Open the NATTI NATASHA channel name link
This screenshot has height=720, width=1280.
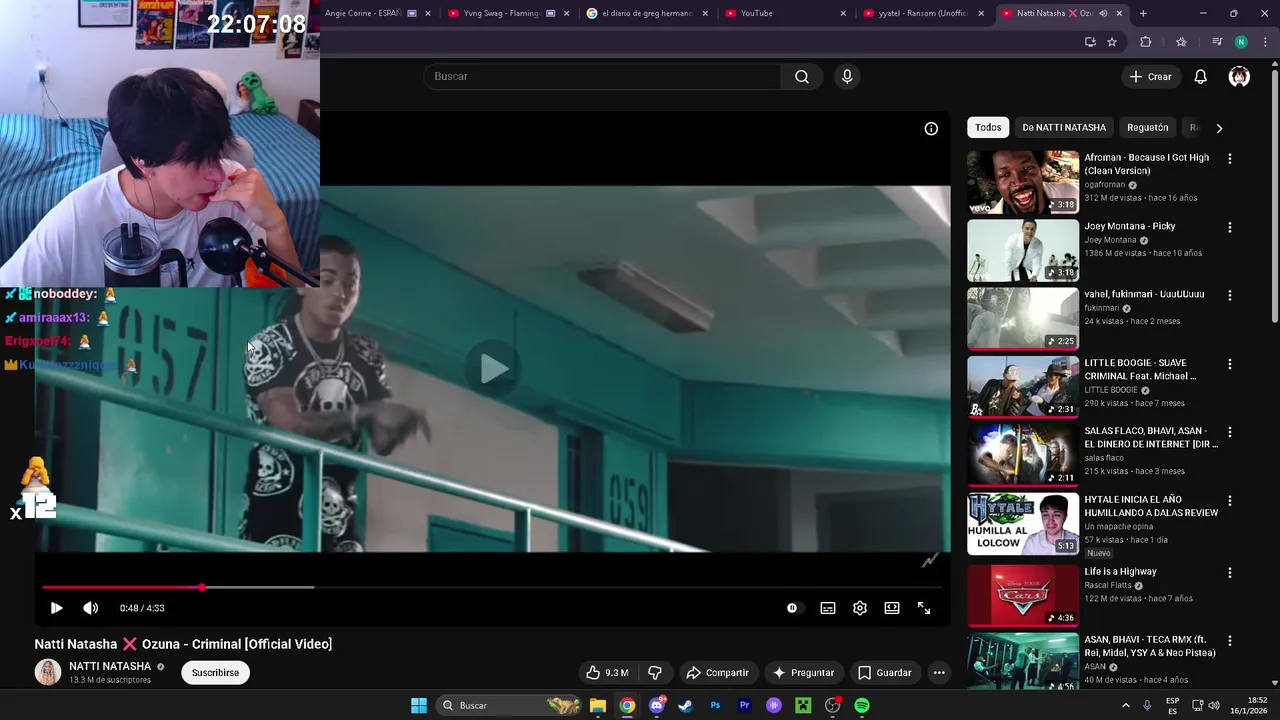click(x=110, y=667)
